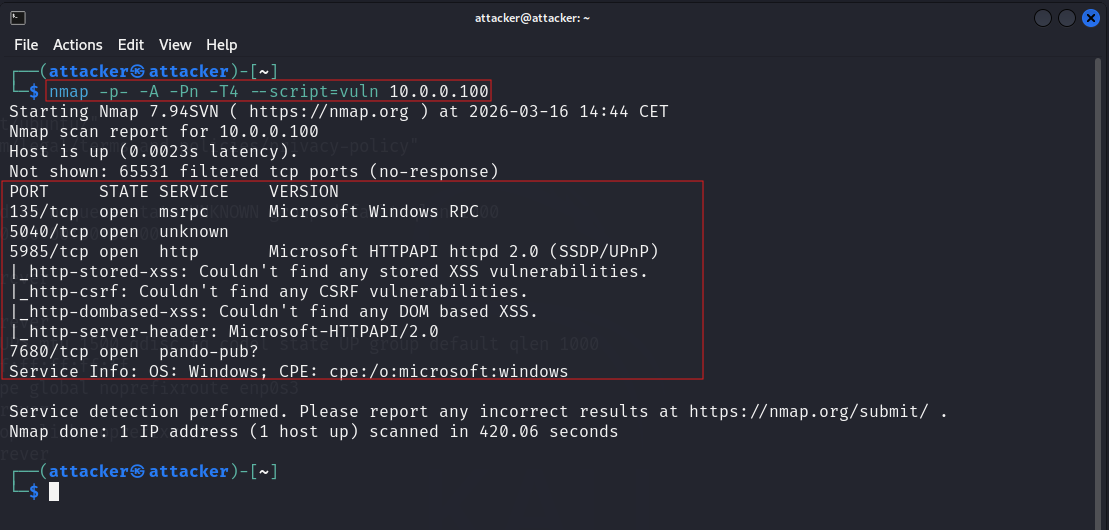
Task: Open the View menu
Action: pos(175,45)
